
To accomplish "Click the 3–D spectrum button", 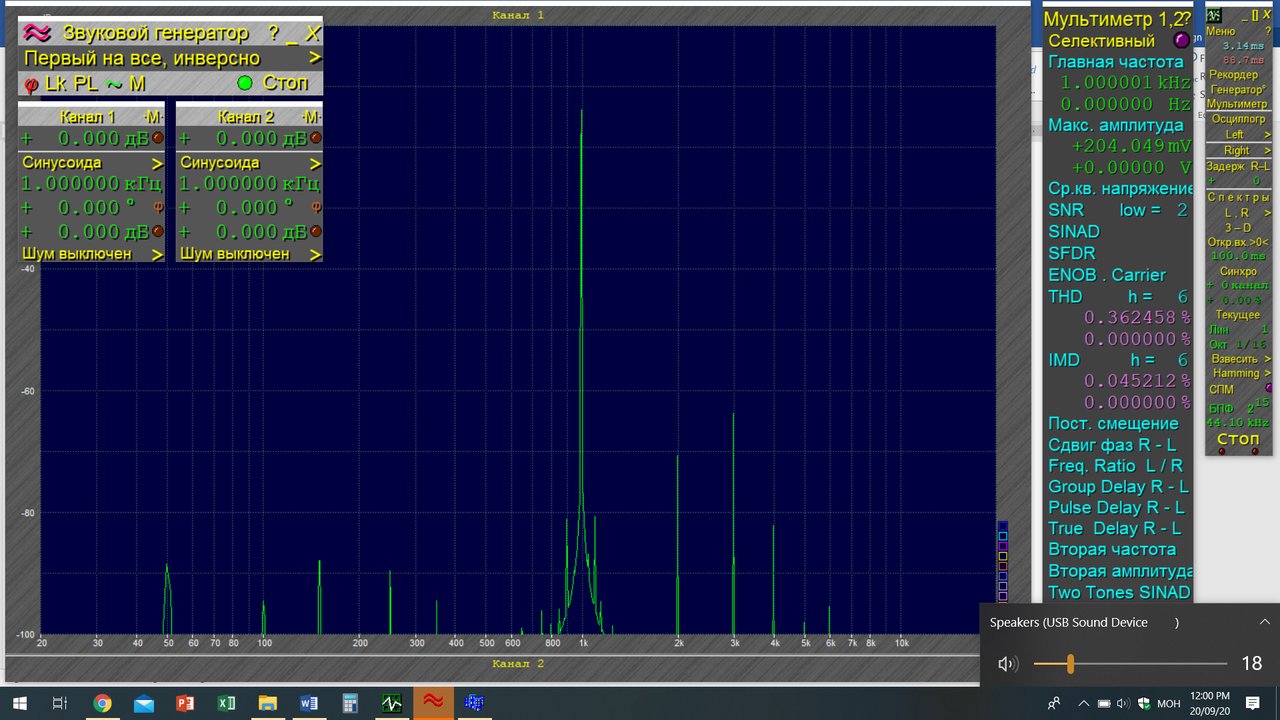I will tap(1237, 228).
